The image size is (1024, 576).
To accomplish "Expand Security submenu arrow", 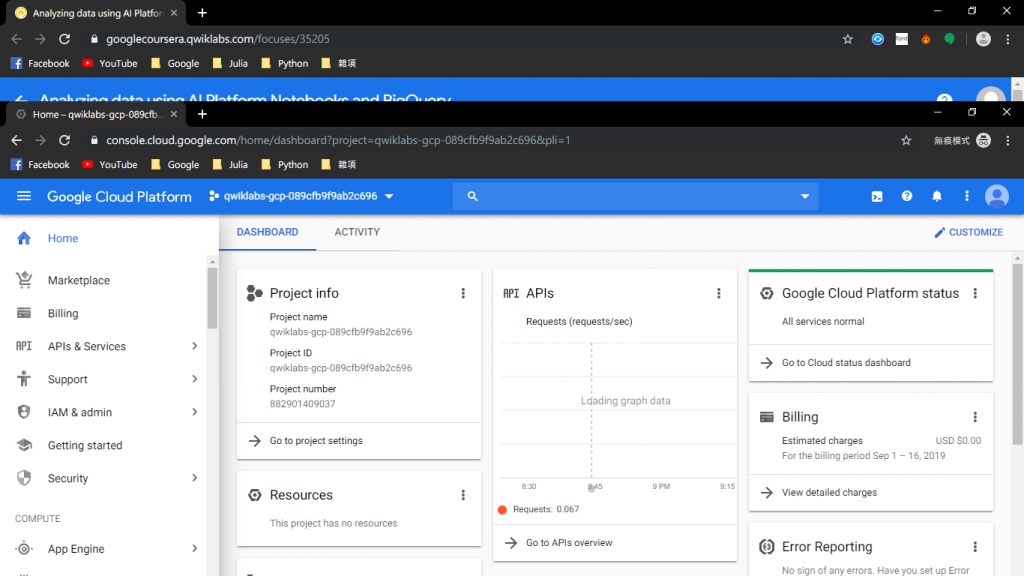I will click(195, 478).
